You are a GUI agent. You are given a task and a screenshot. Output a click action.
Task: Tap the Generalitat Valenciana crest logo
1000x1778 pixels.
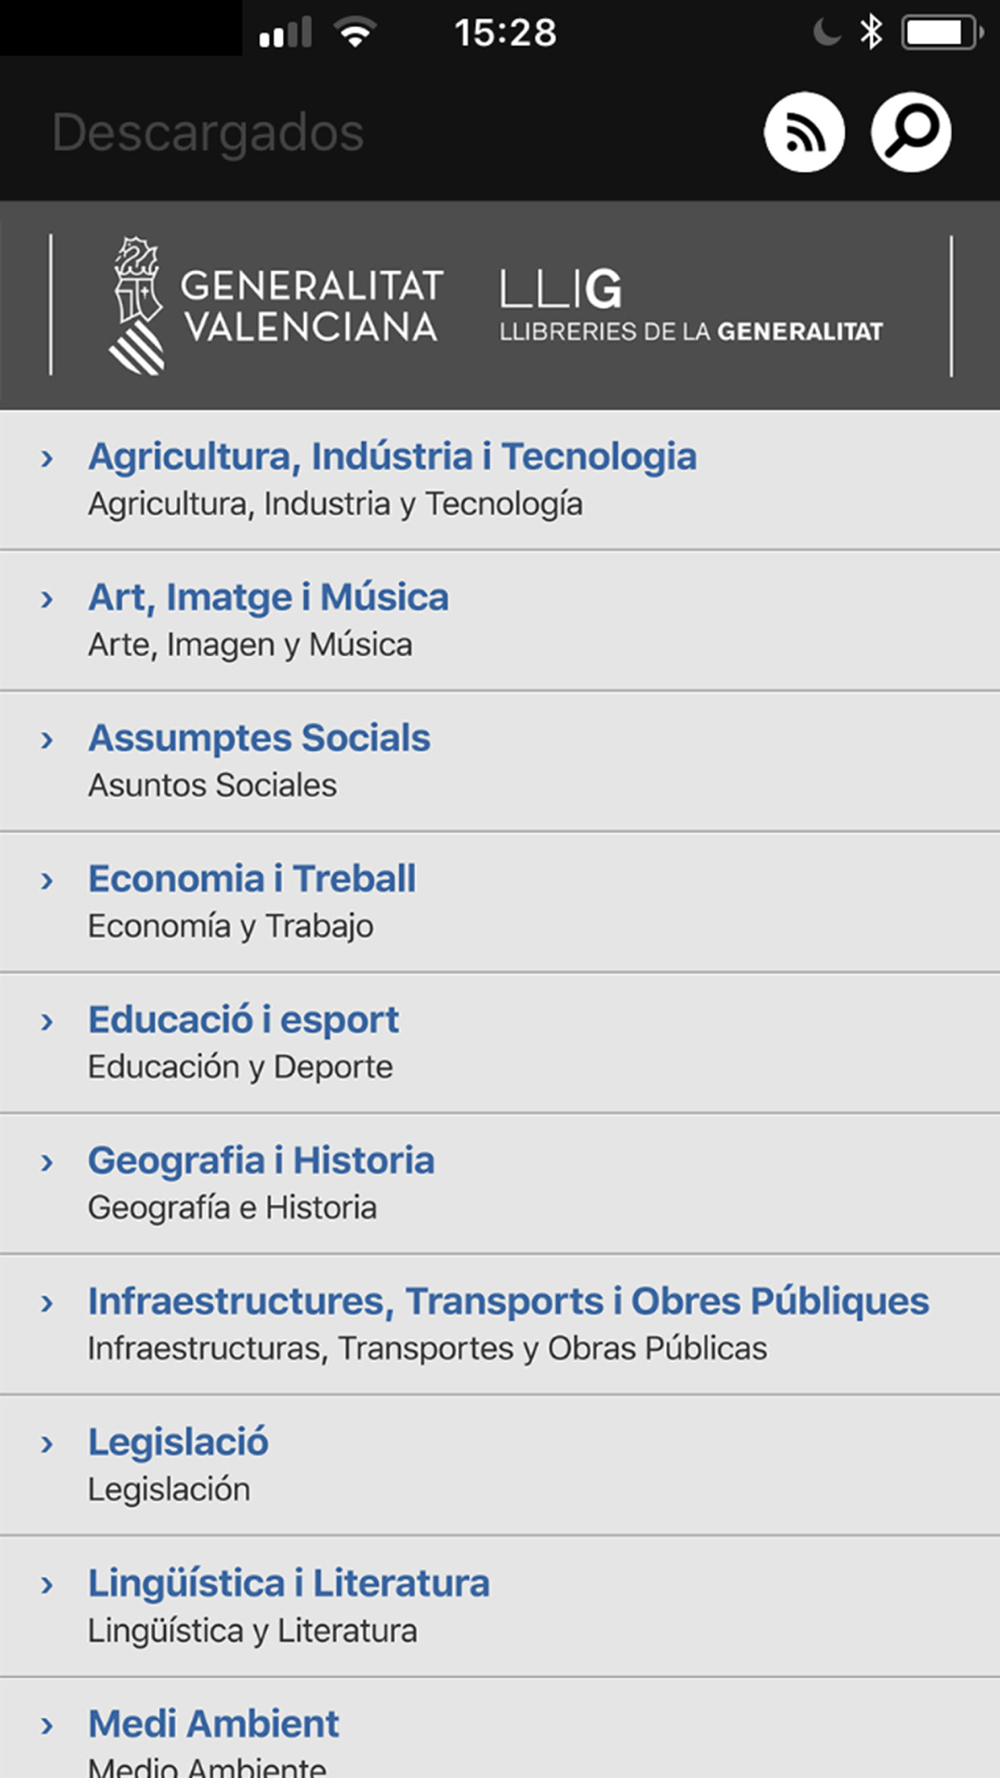coord(137,306)
